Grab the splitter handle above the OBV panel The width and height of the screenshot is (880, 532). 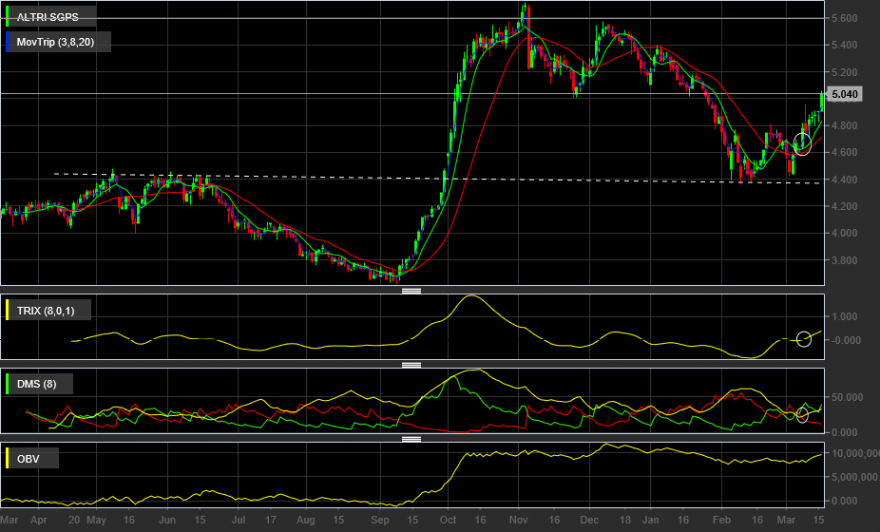pos(411,439)
